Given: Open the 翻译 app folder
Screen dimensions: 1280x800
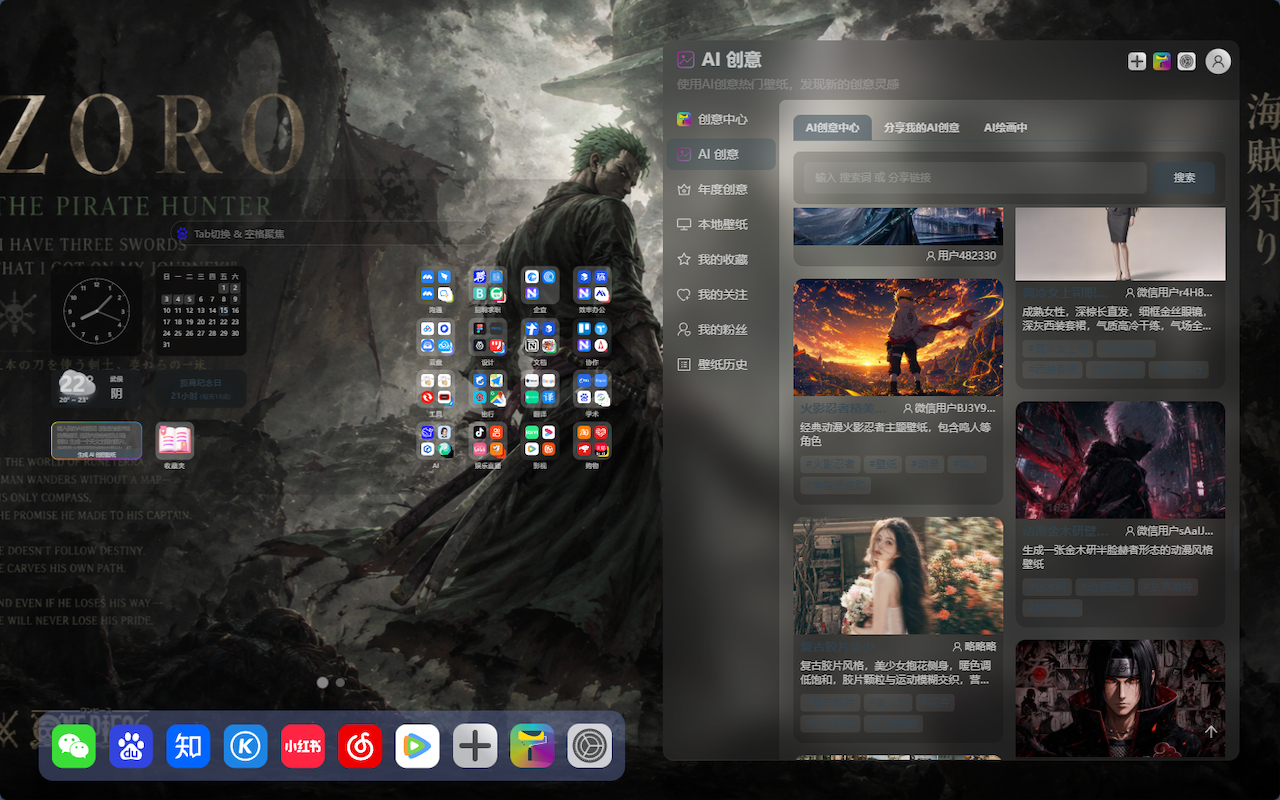Looking at the screenshot, I should click(540, 389).
